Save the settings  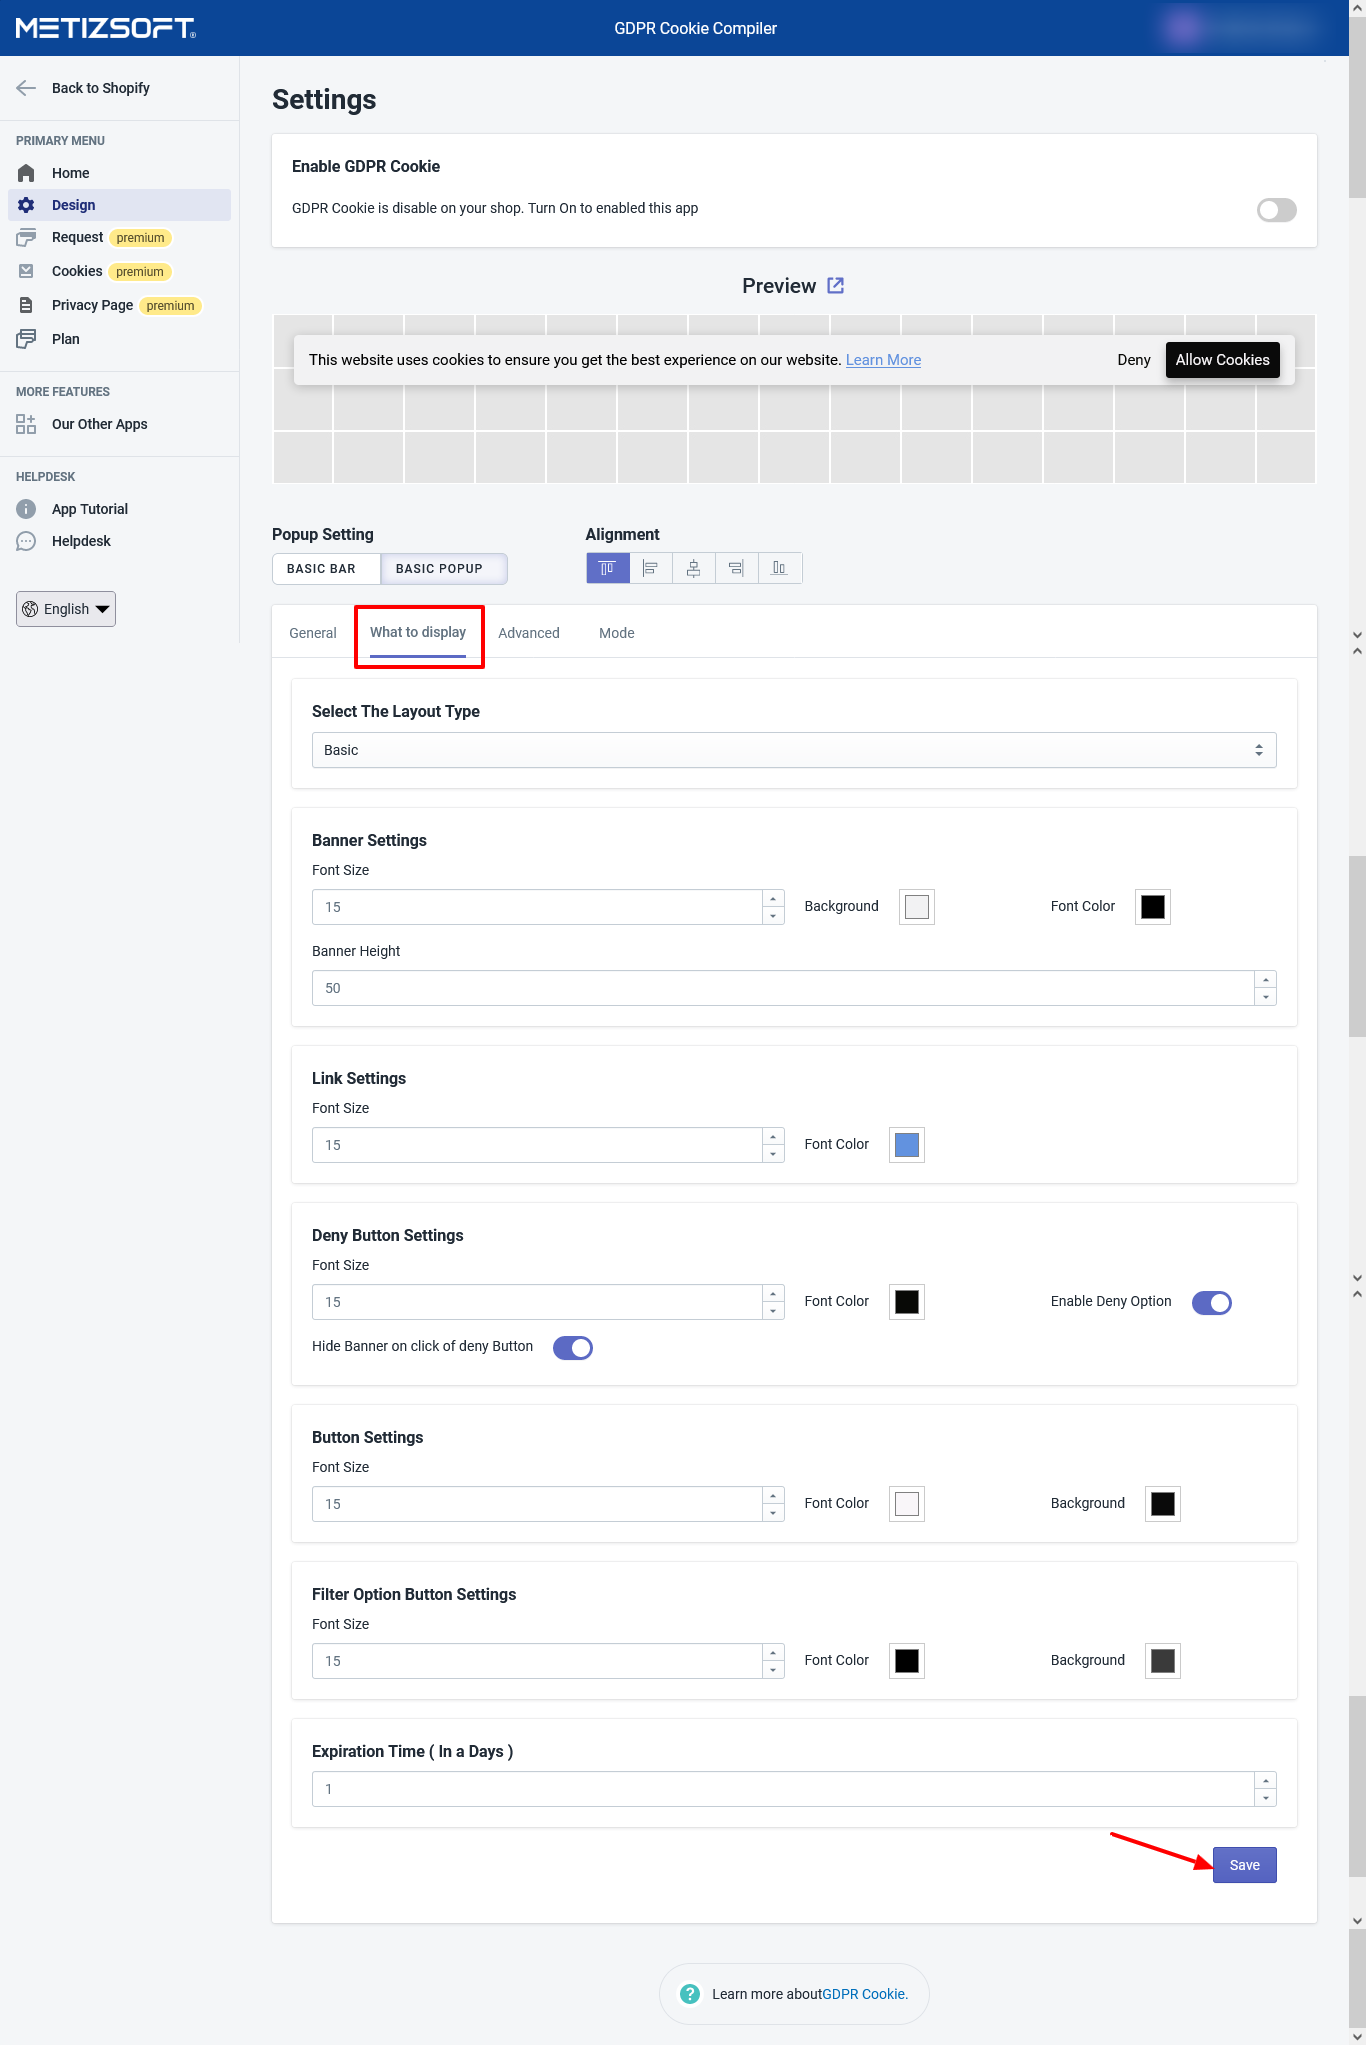pos(1244,1865)
